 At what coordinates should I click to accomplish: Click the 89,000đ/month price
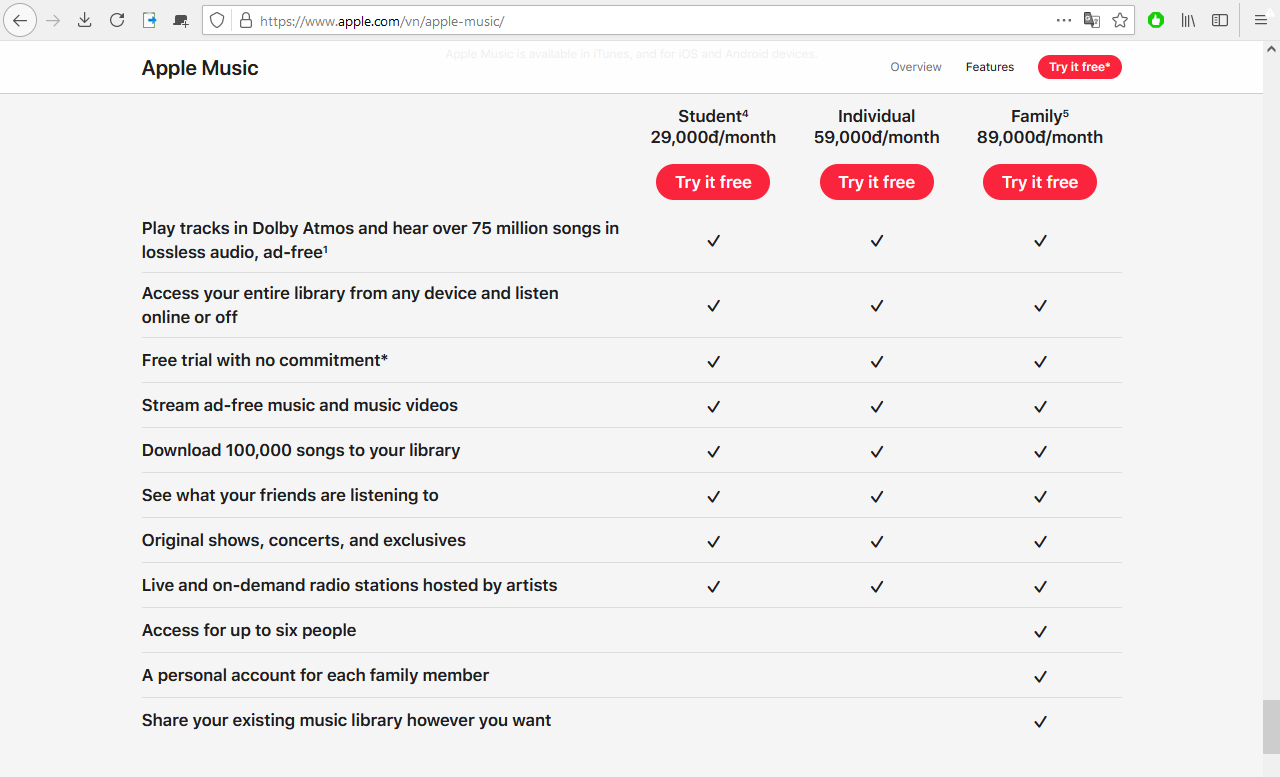(x=1040, y=138)
